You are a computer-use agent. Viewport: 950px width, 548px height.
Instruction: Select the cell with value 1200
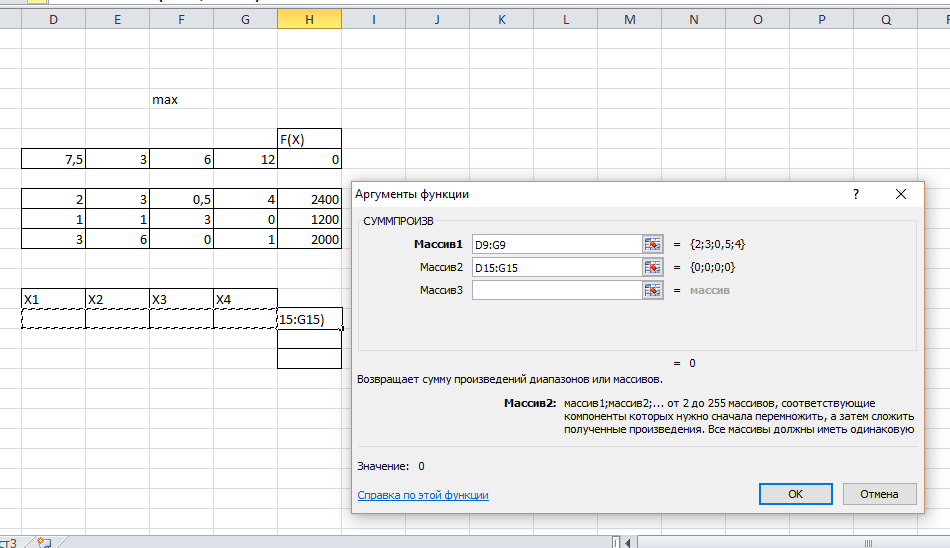[x=310, y=219]
